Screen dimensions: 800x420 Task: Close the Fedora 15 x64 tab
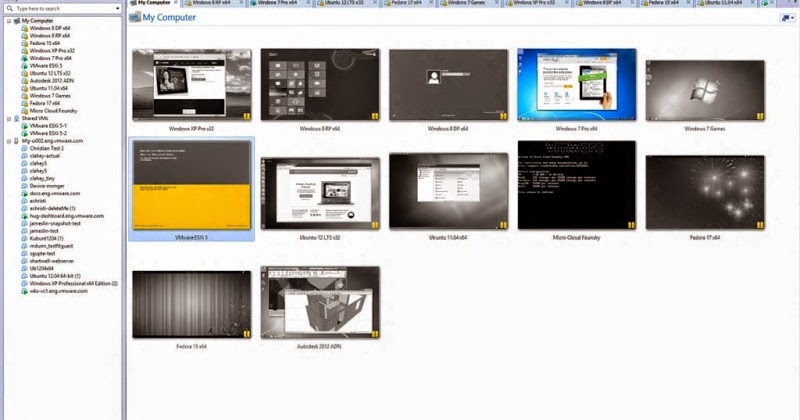point(689,3)
